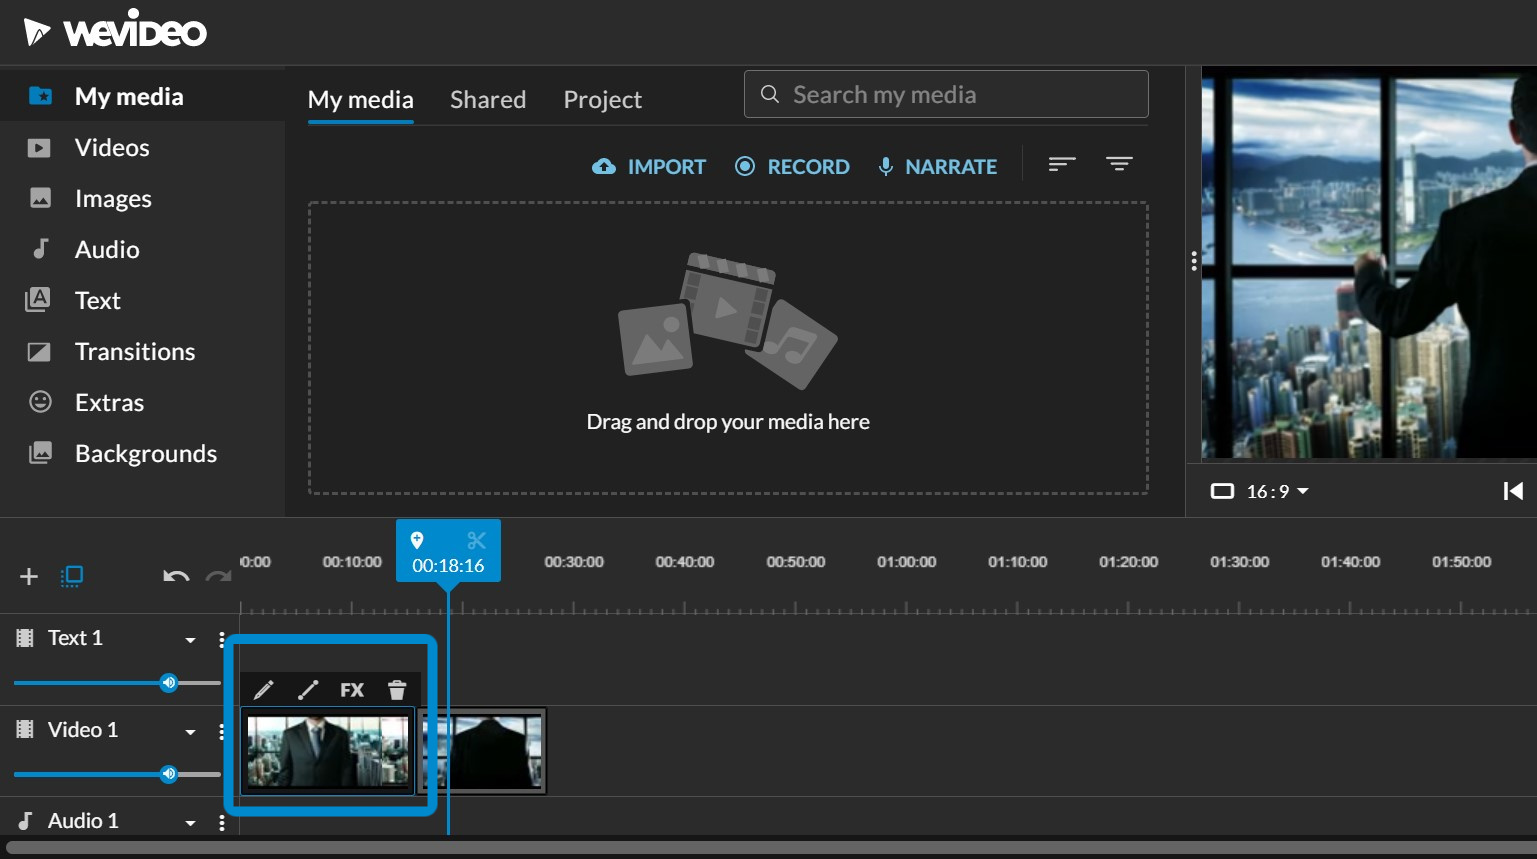Open the clip editor pencil icon
Image resolution: width=1537 pixels, height=859 pixels.
tap(263, 690)
